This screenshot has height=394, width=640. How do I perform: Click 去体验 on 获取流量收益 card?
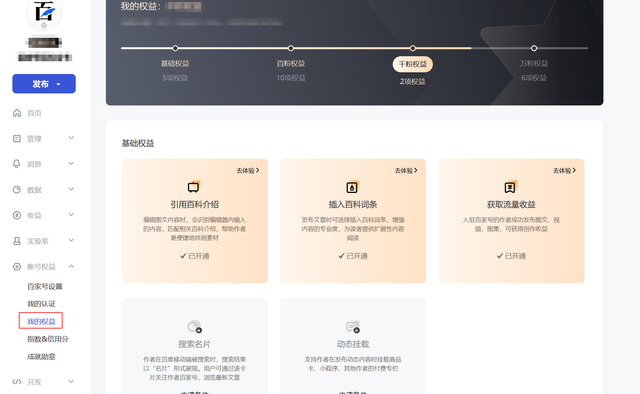pos(564,171)
